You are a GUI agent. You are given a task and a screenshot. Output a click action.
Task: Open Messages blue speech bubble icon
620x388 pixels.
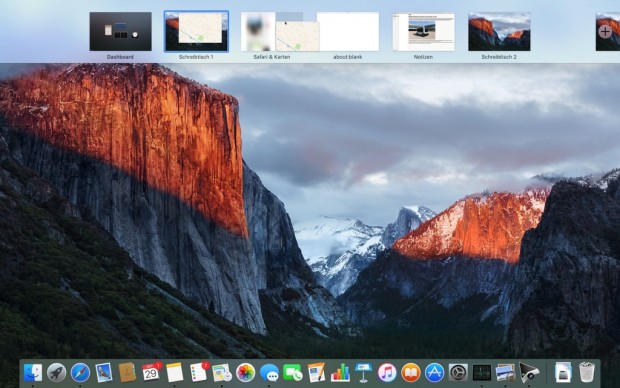pos(269,373)
